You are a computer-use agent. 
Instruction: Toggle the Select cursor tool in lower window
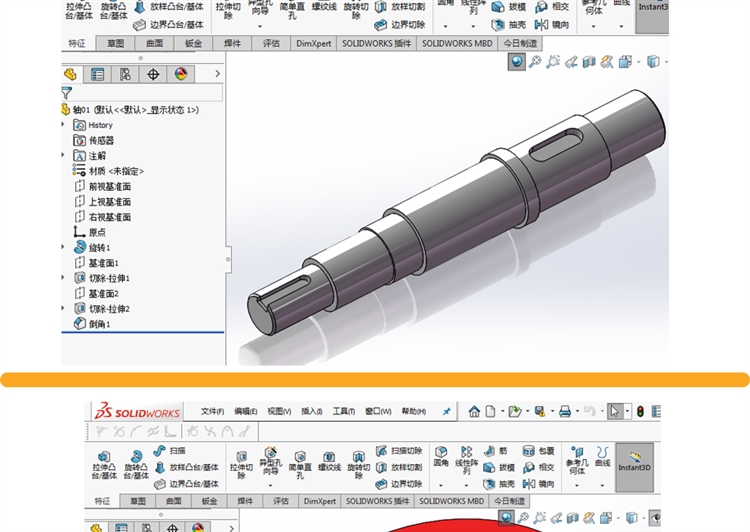point(614,411)
